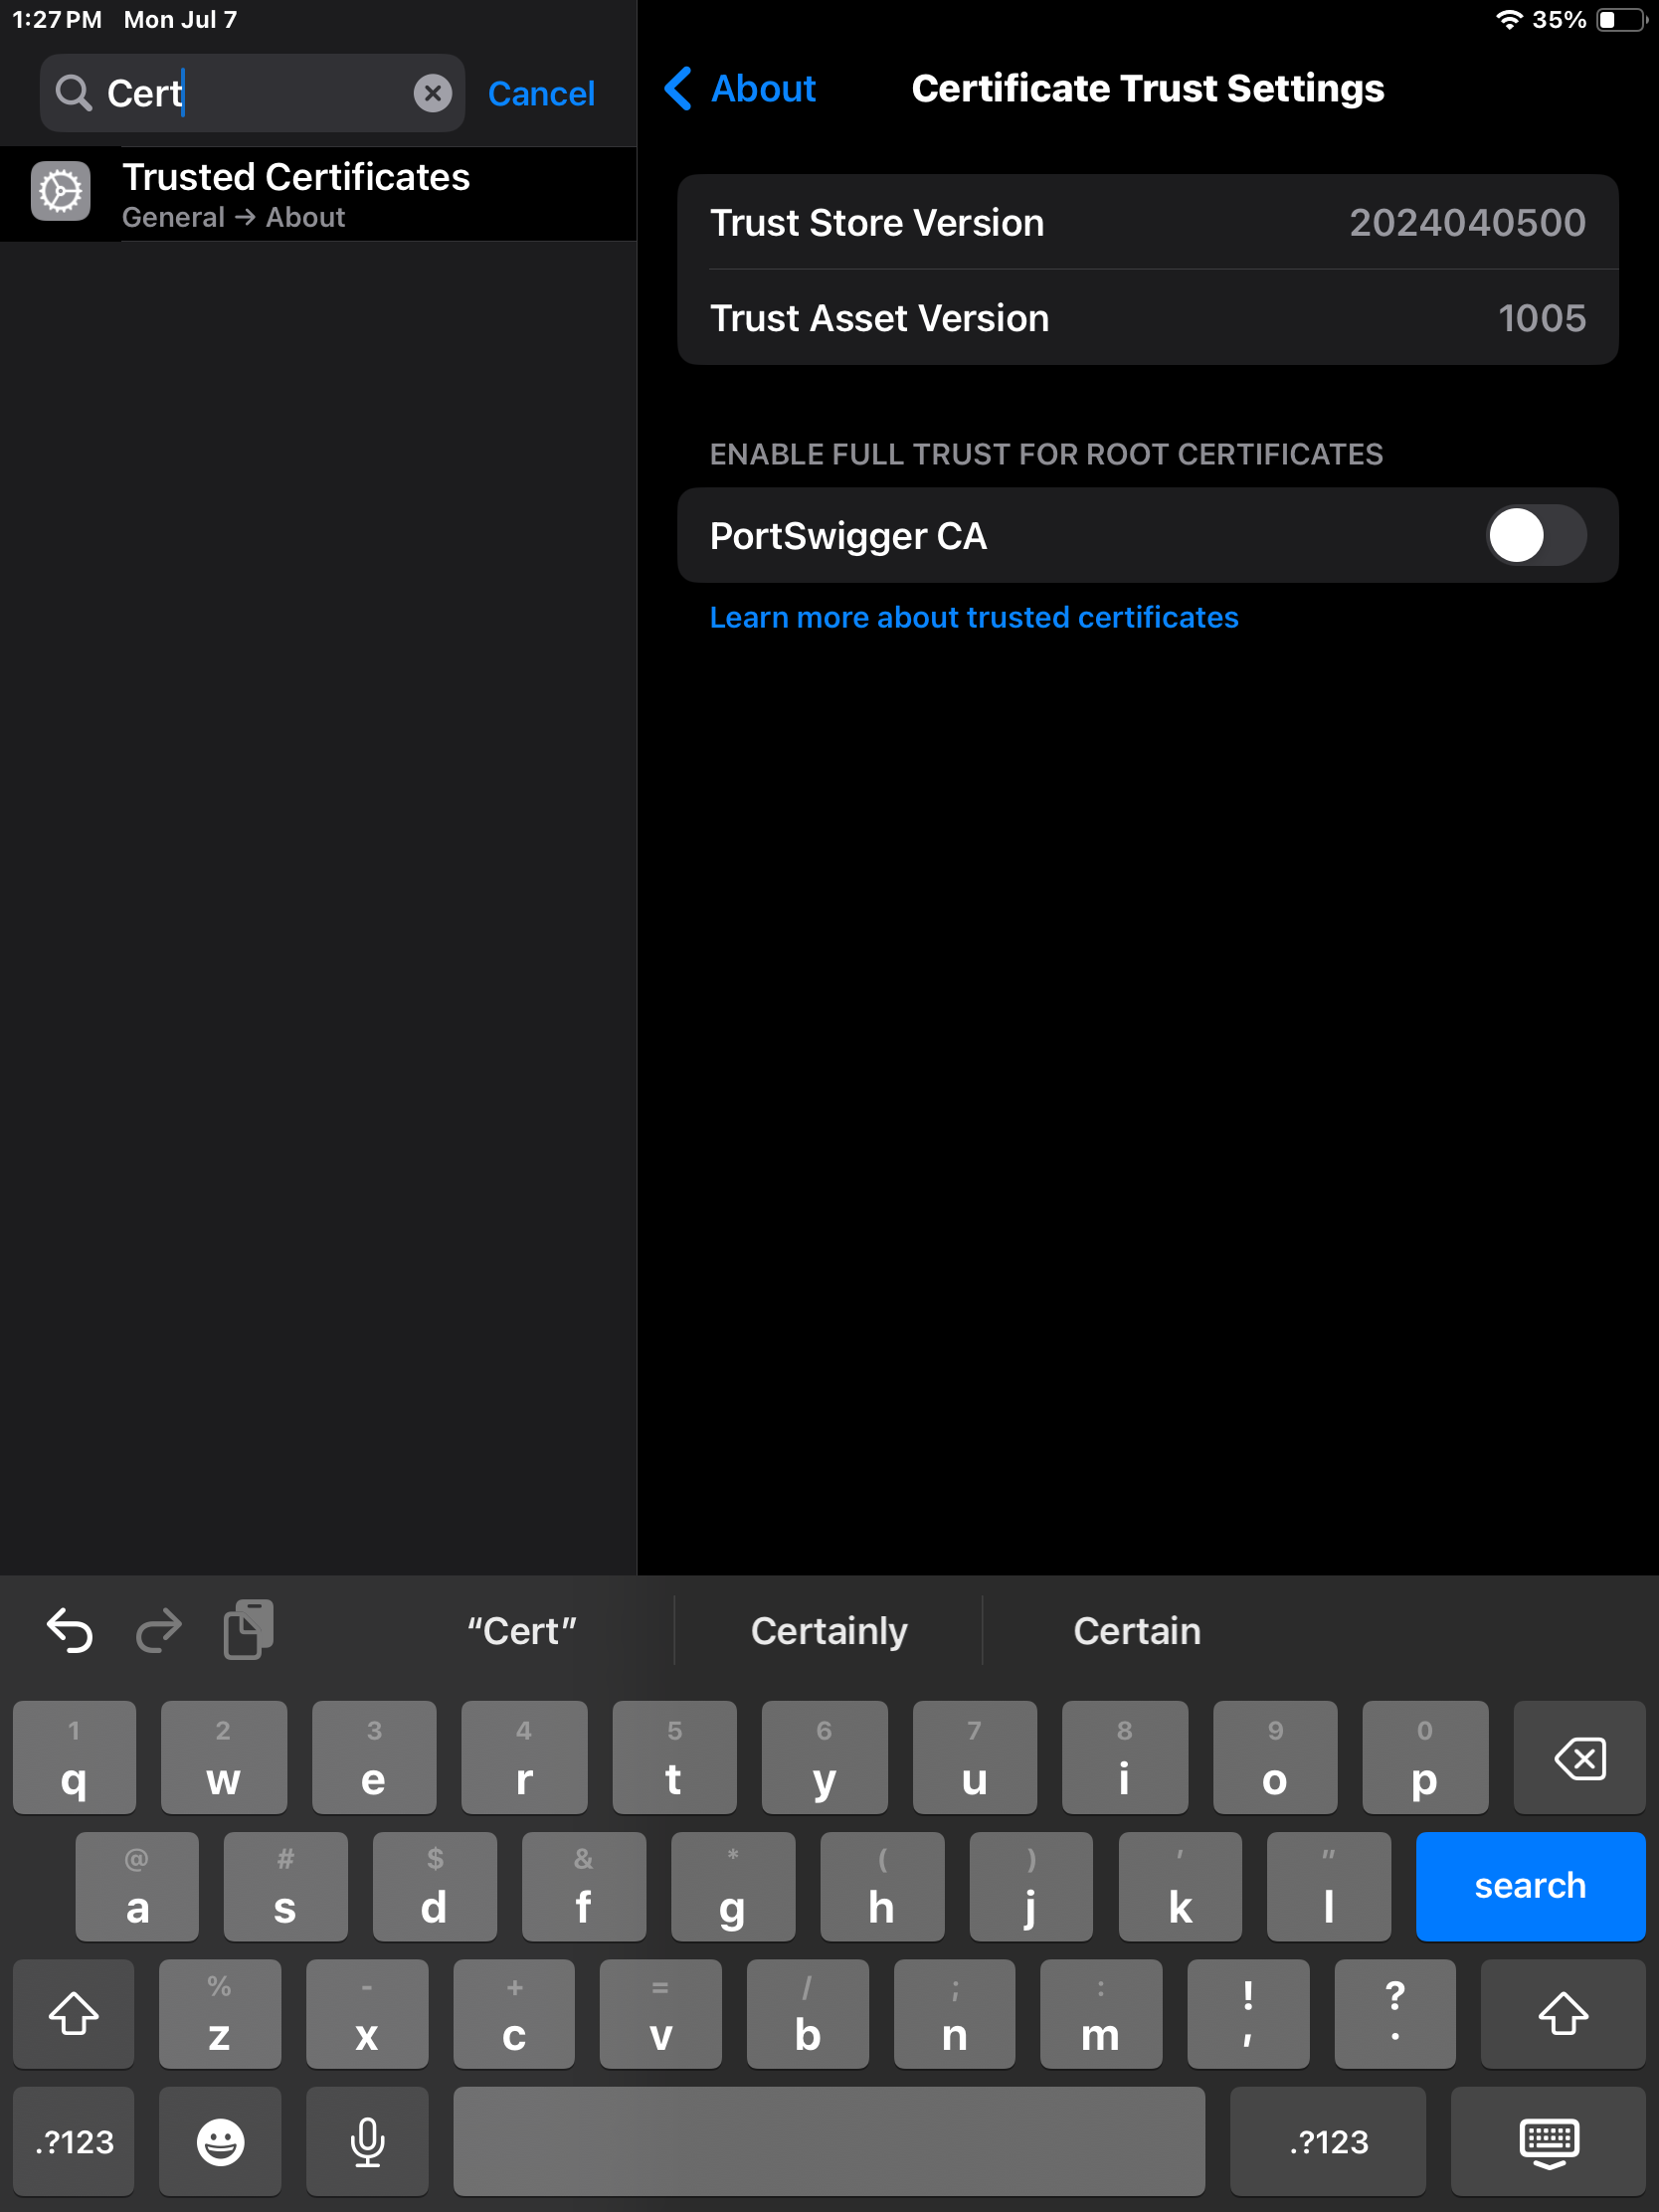This screenshot has width=1659, height=2212.
Task: Tap the b key
Action: tap(808, 2014)
